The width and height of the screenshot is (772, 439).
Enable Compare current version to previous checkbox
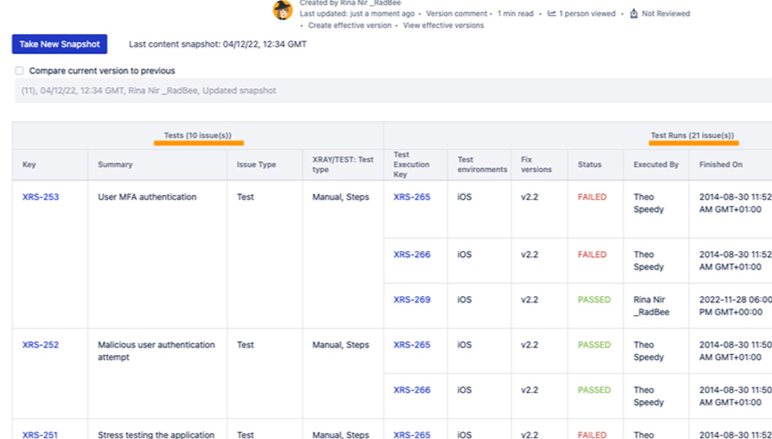pos(20,71)
